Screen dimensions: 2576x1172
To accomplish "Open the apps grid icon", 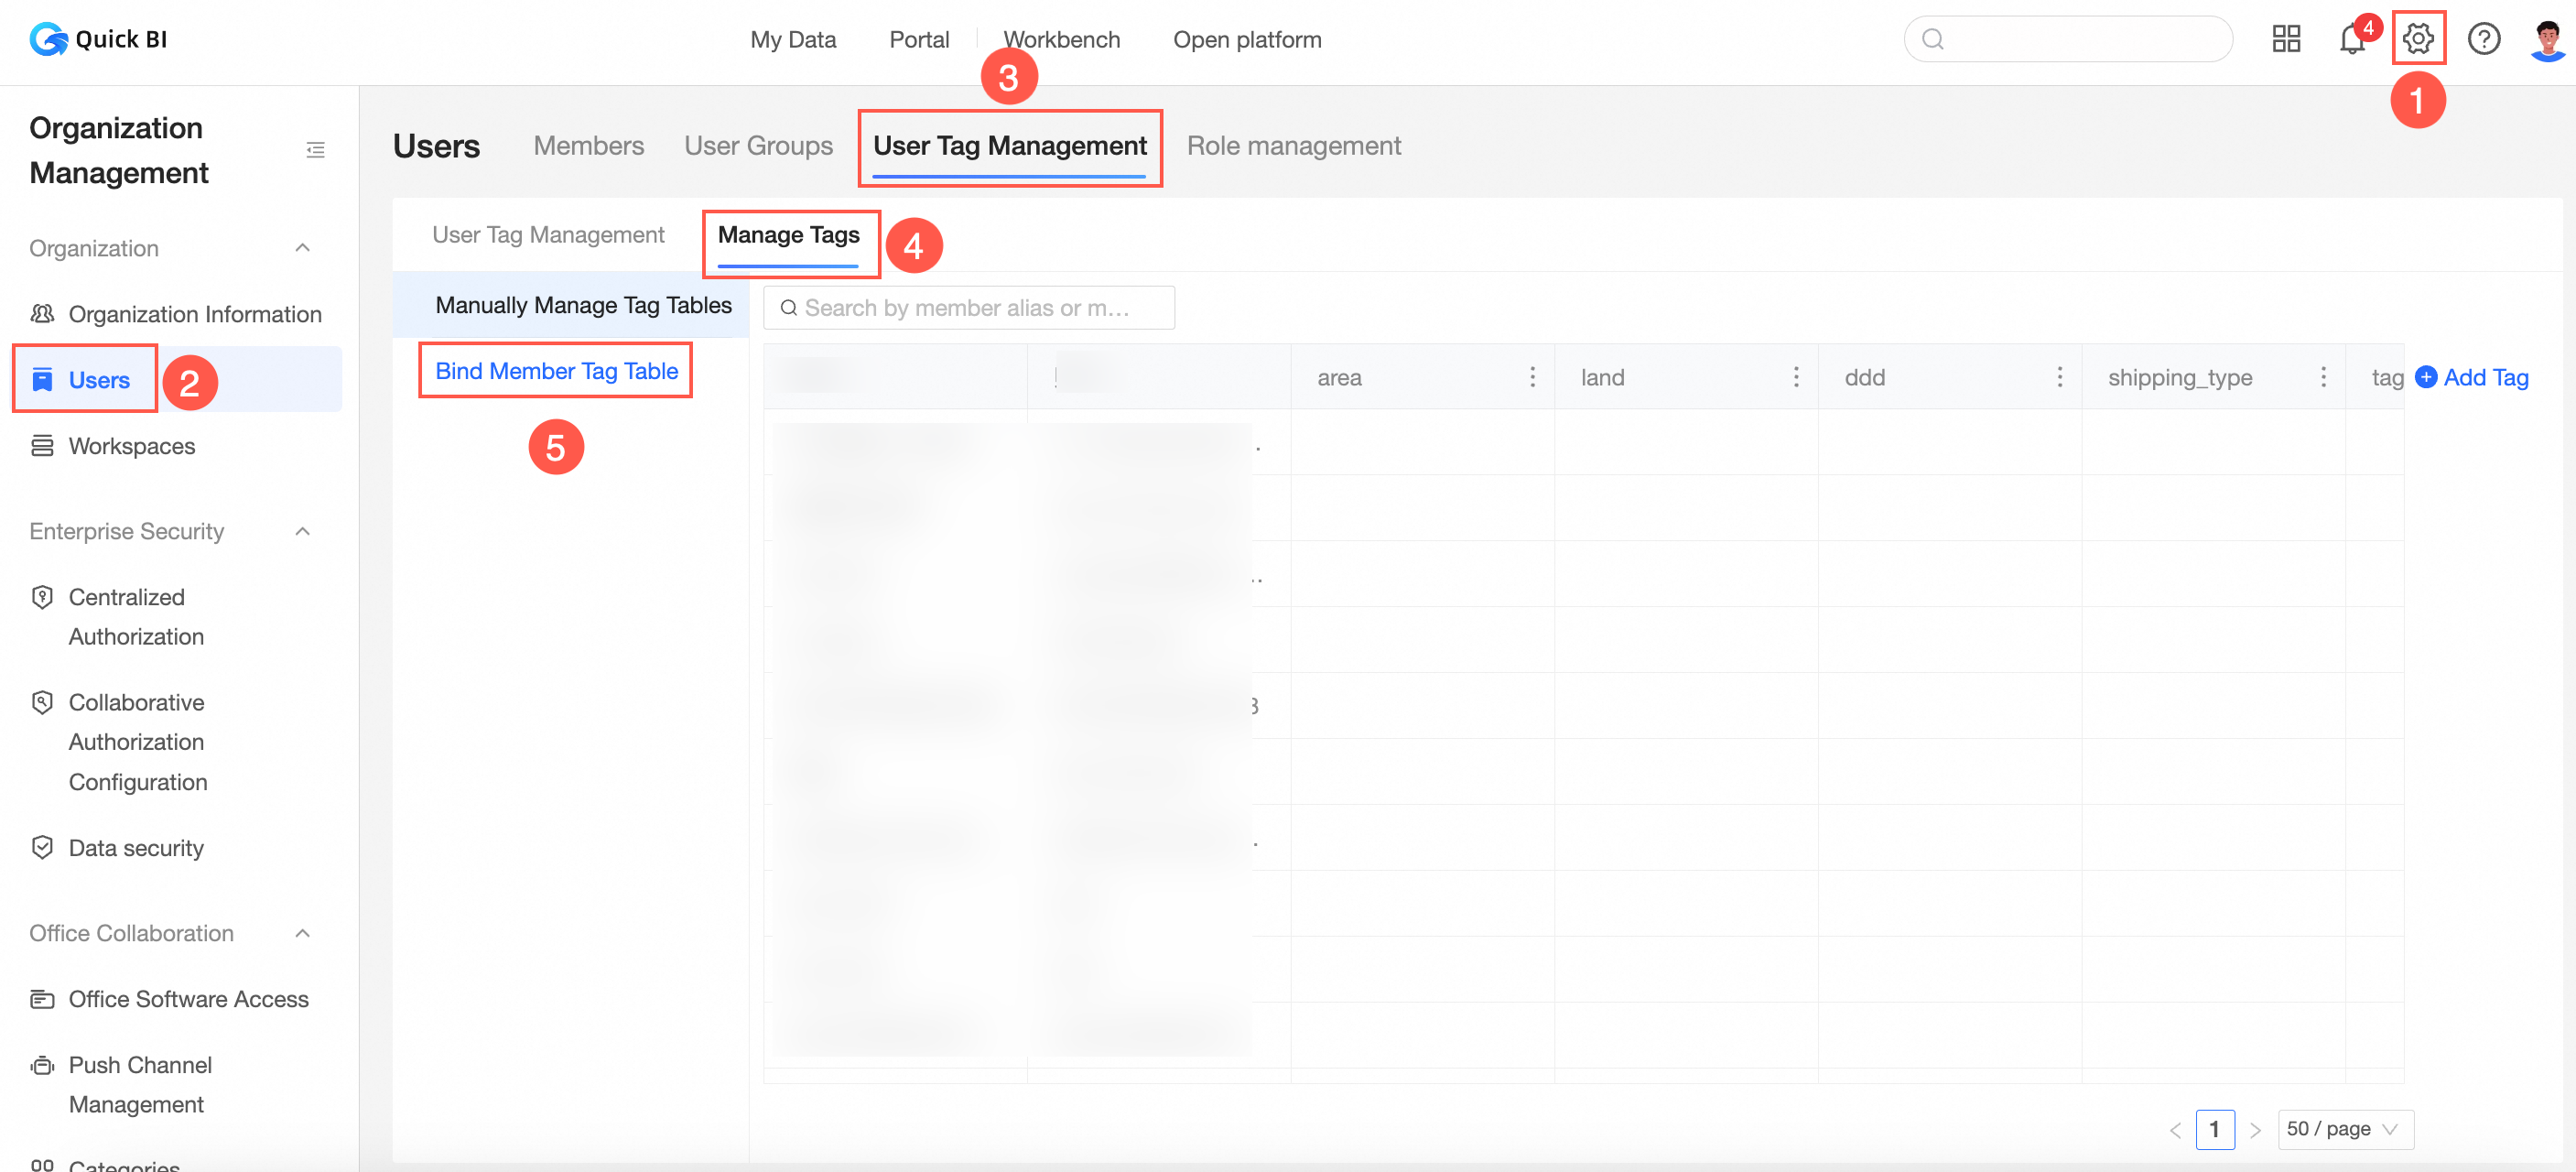I will 2285,39.
